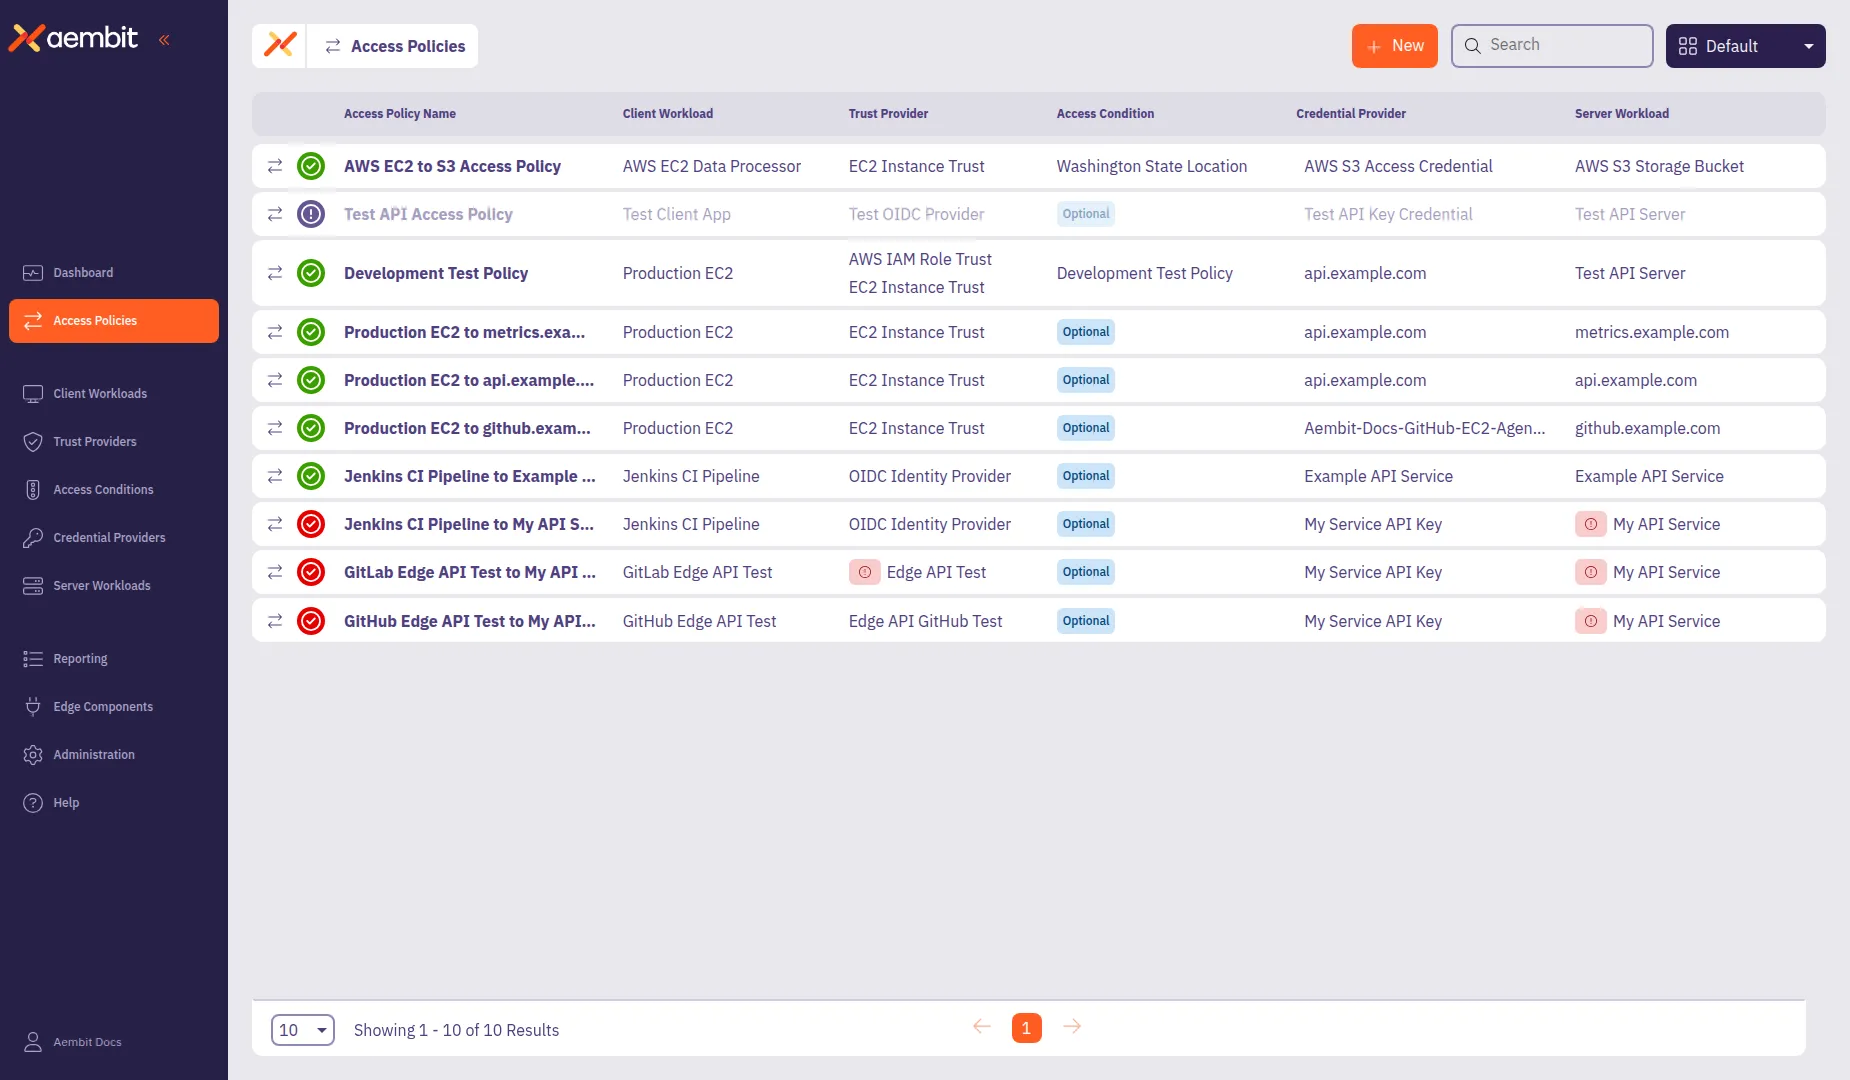Open Trust Providers via the shield icon

(x=33, y=441)
